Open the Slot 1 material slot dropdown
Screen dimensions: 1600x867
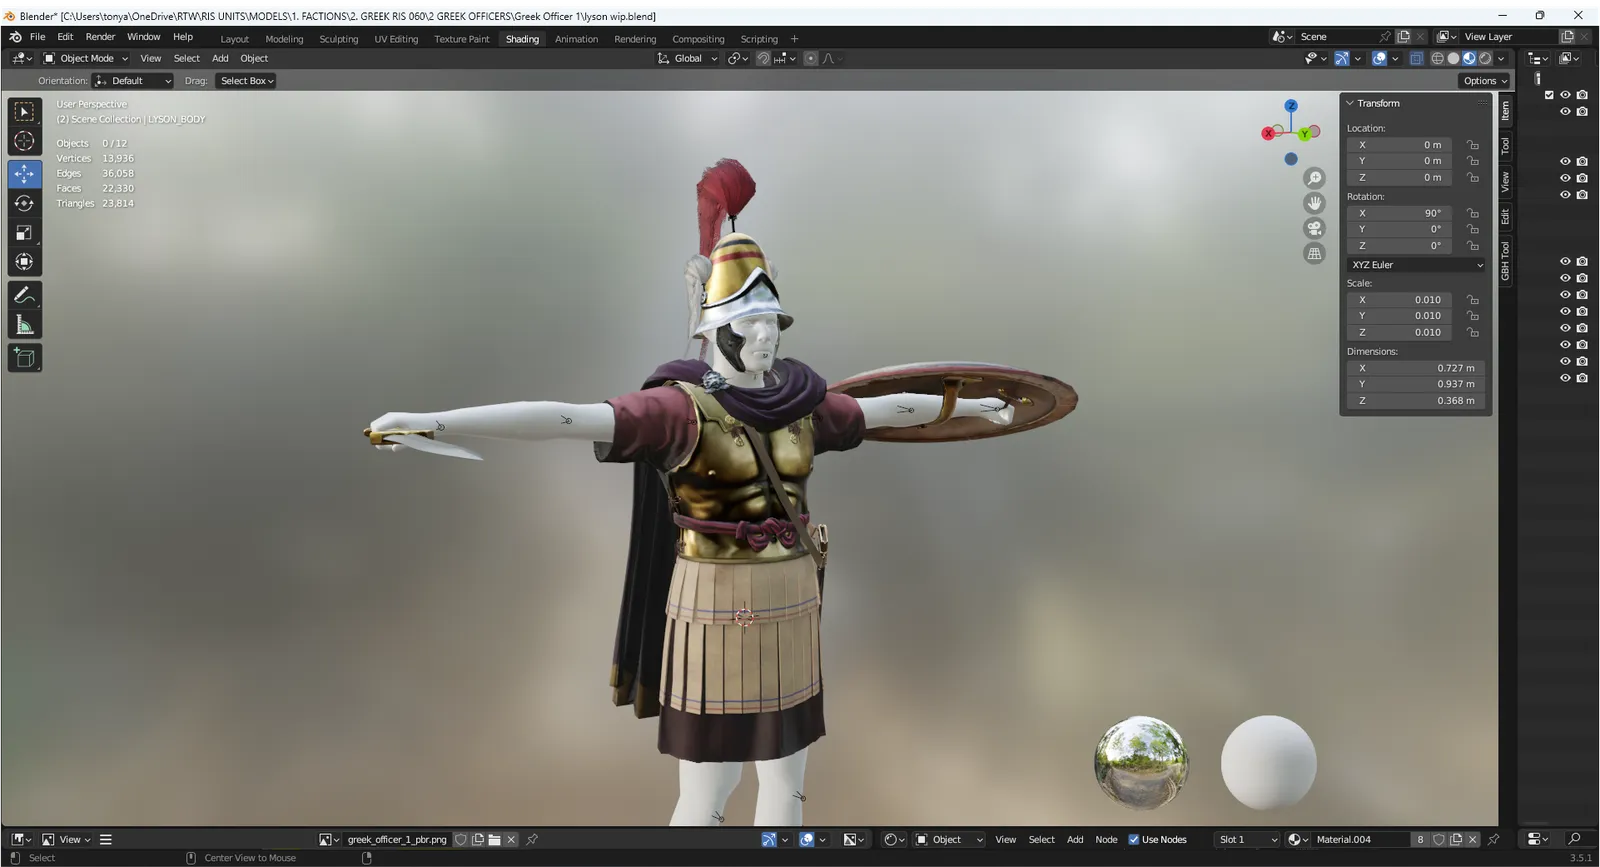pyautogui.click(x=1246, y=840)
